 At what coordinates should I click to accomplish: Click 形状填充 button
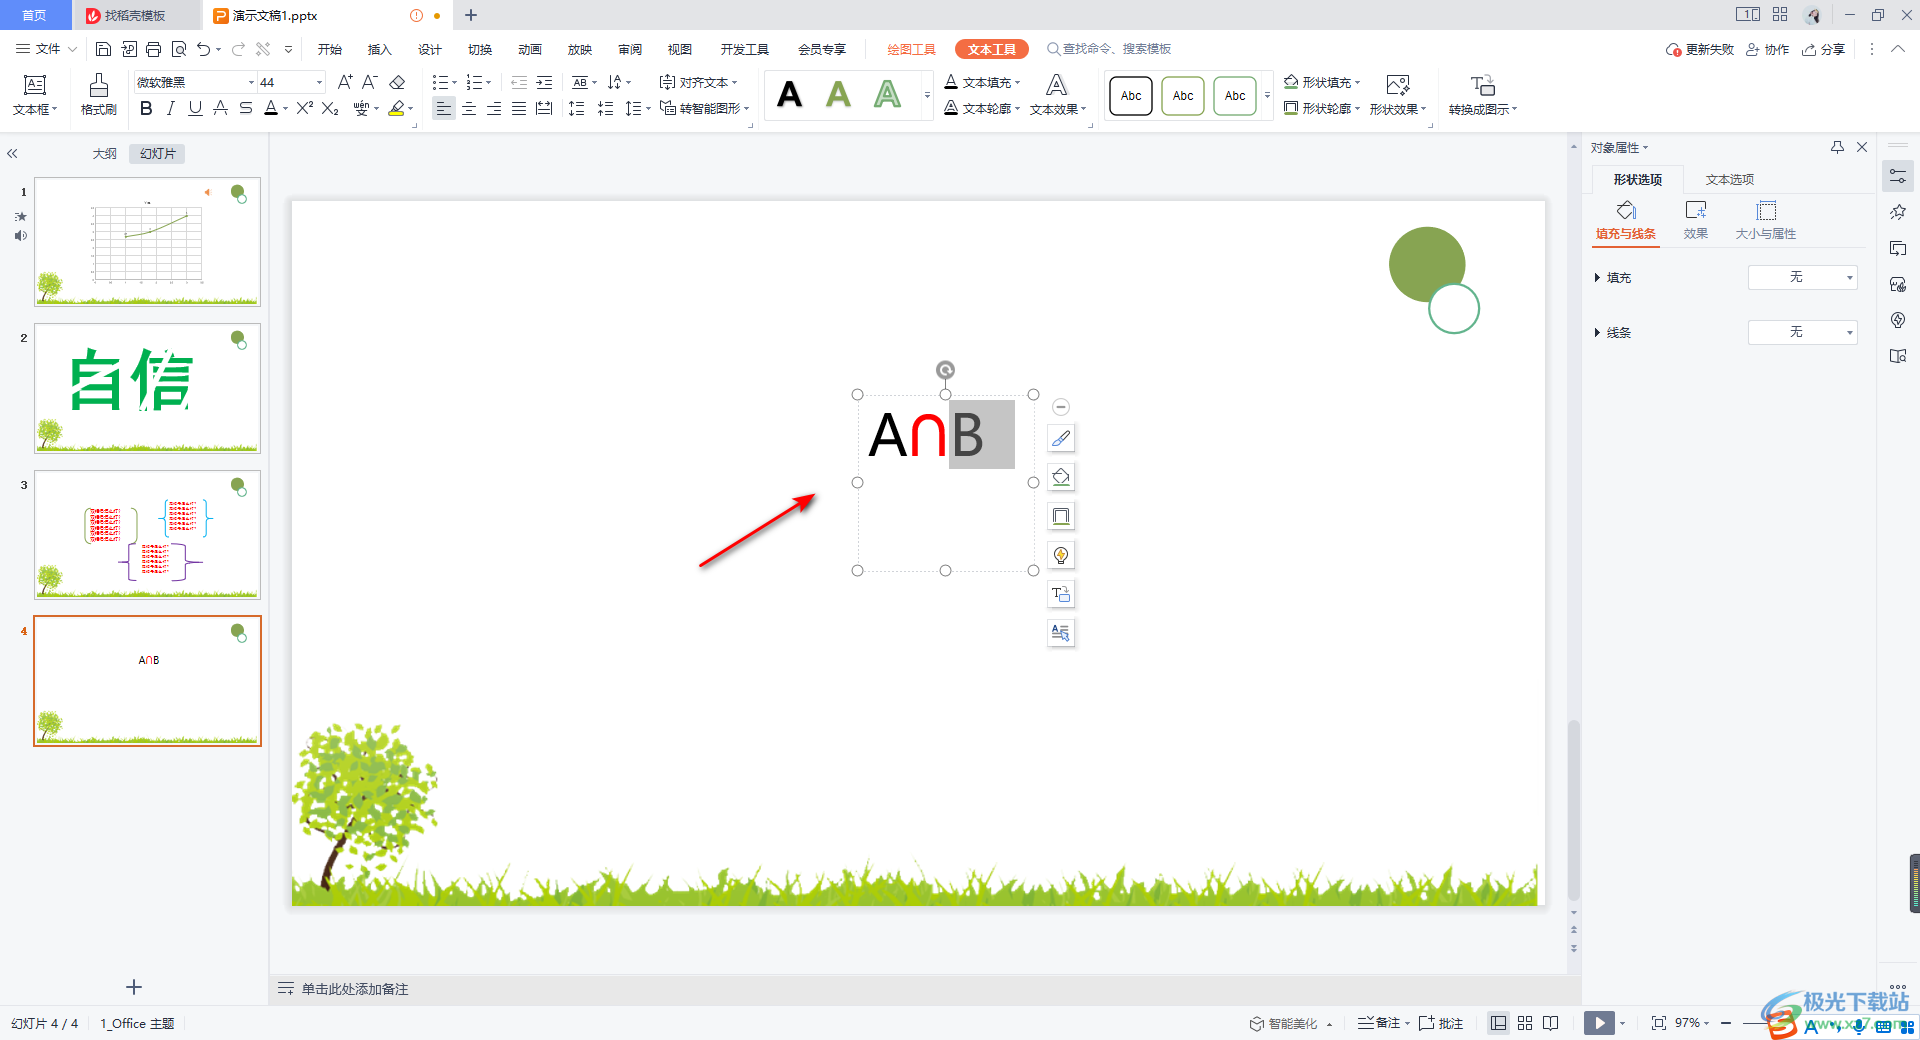pyautogui.click(x=1322, y=82)
